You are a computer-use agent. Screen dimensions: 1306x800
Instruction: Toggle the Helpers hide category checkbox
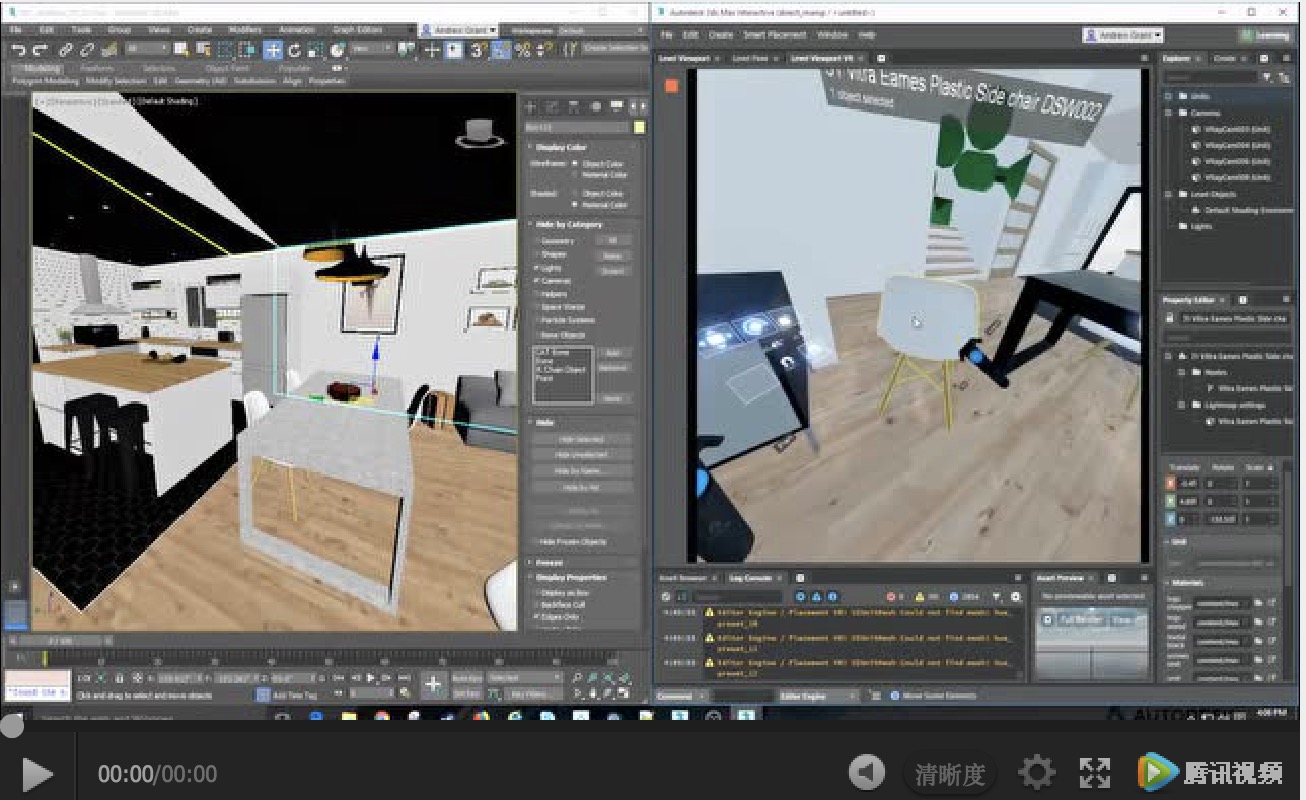(x=537, y=294)
